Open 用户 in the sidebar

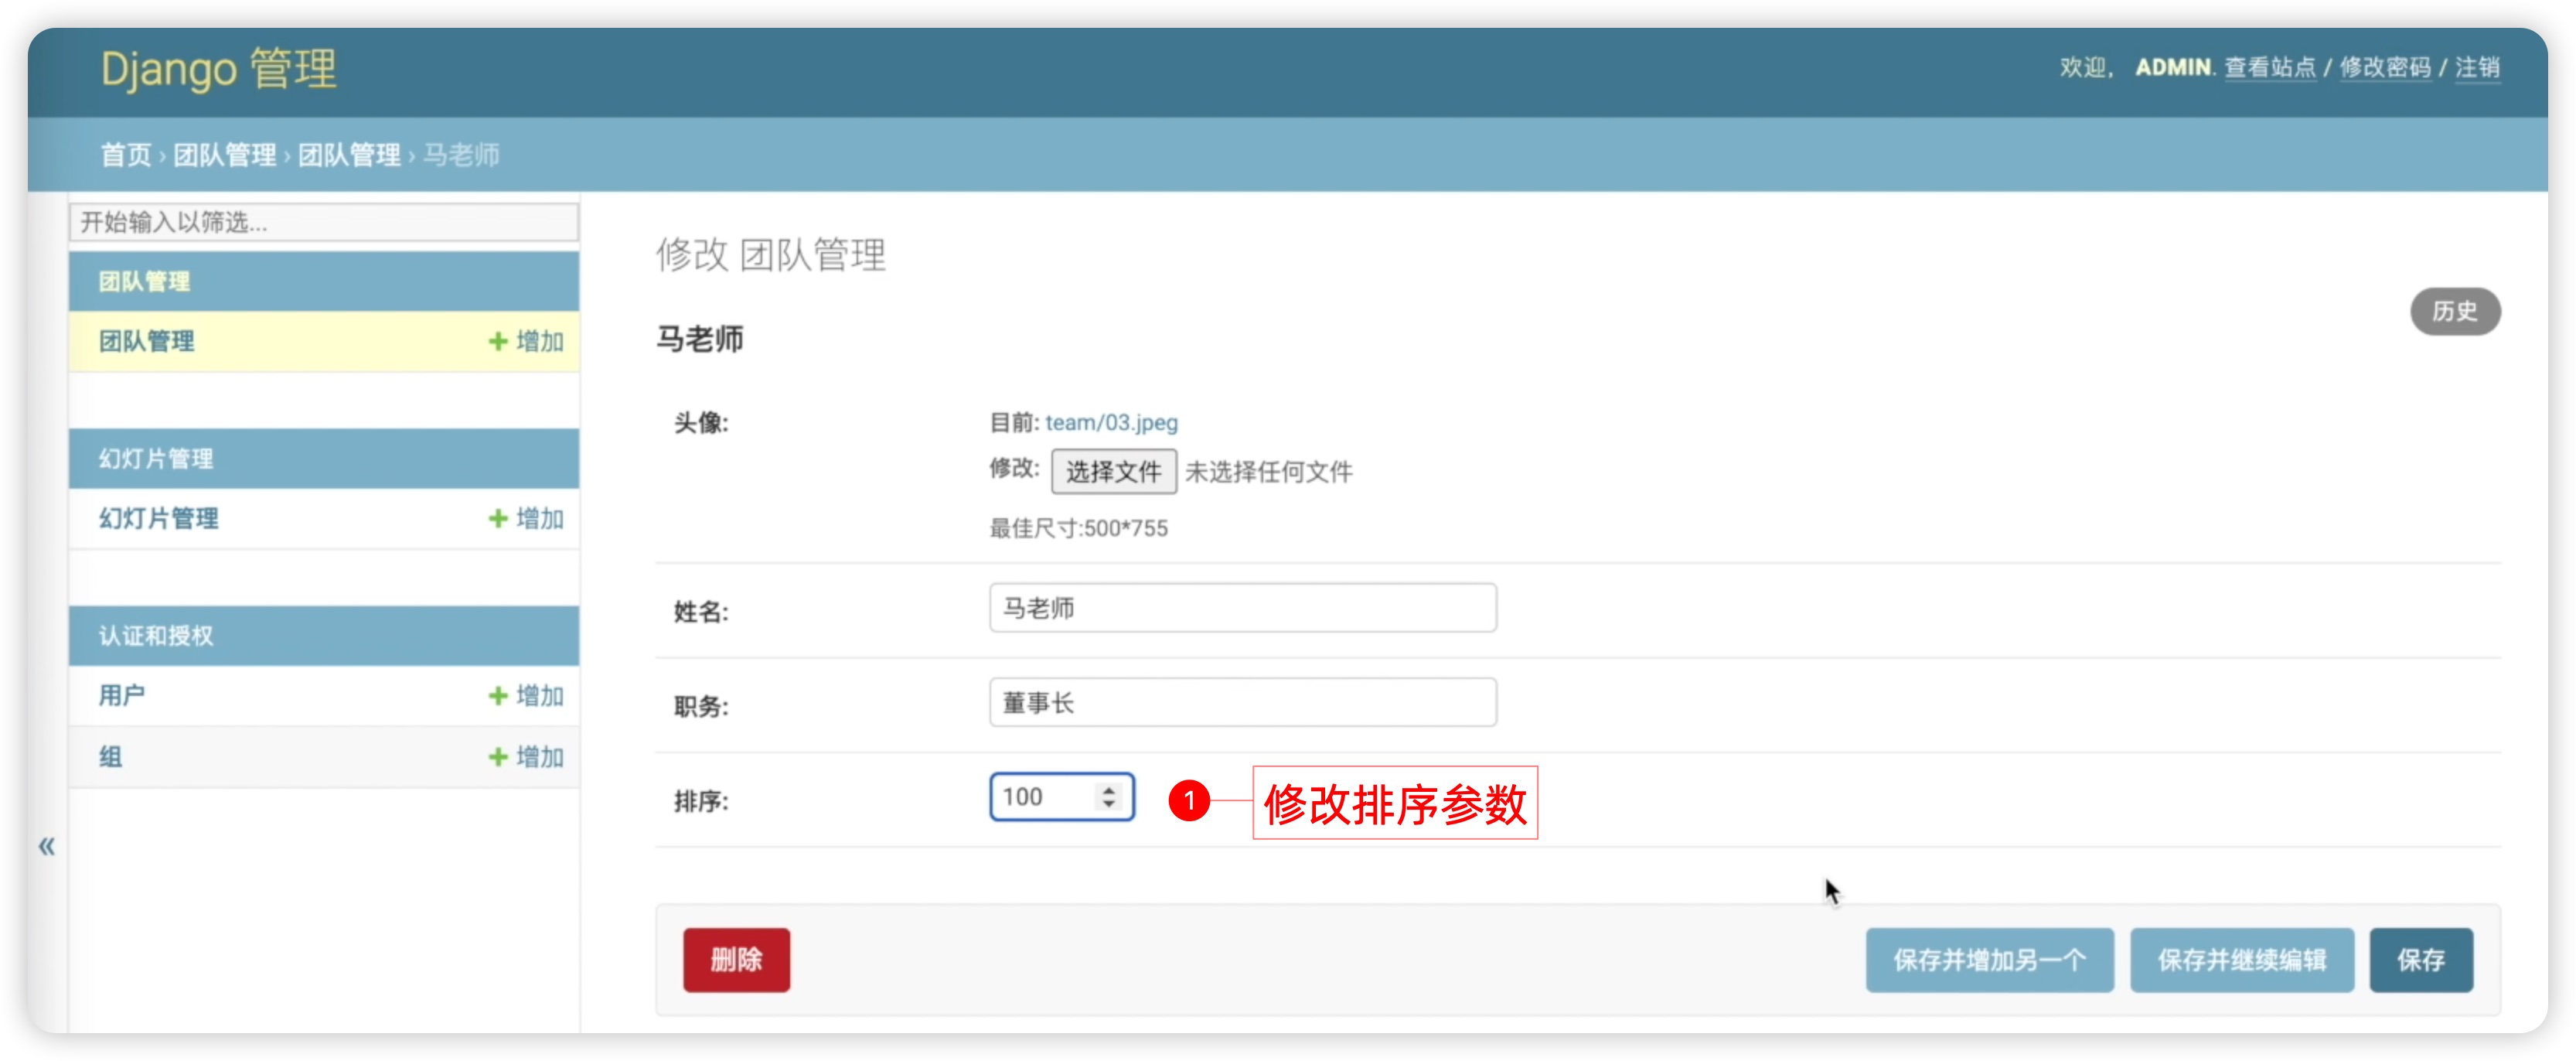pos(122,695)
